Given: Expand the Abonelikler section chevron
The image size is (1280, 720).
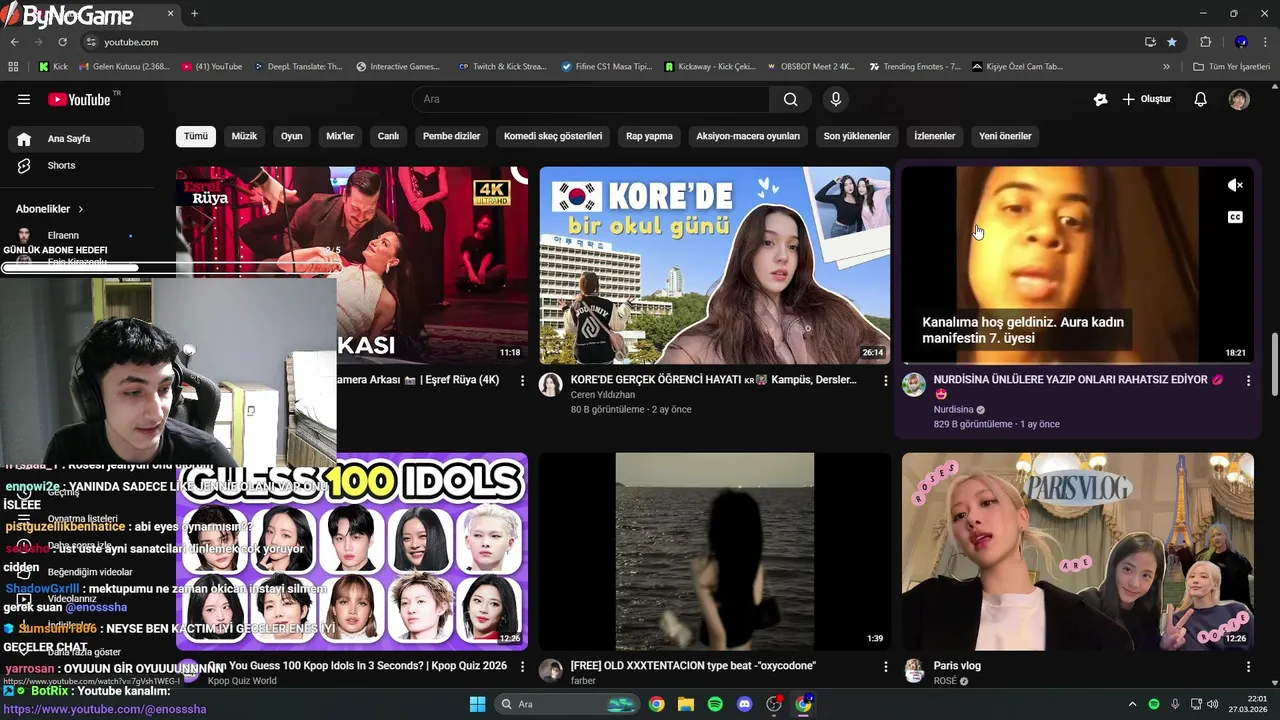Looking at the screenshot, I should click(x=80, y=209).
